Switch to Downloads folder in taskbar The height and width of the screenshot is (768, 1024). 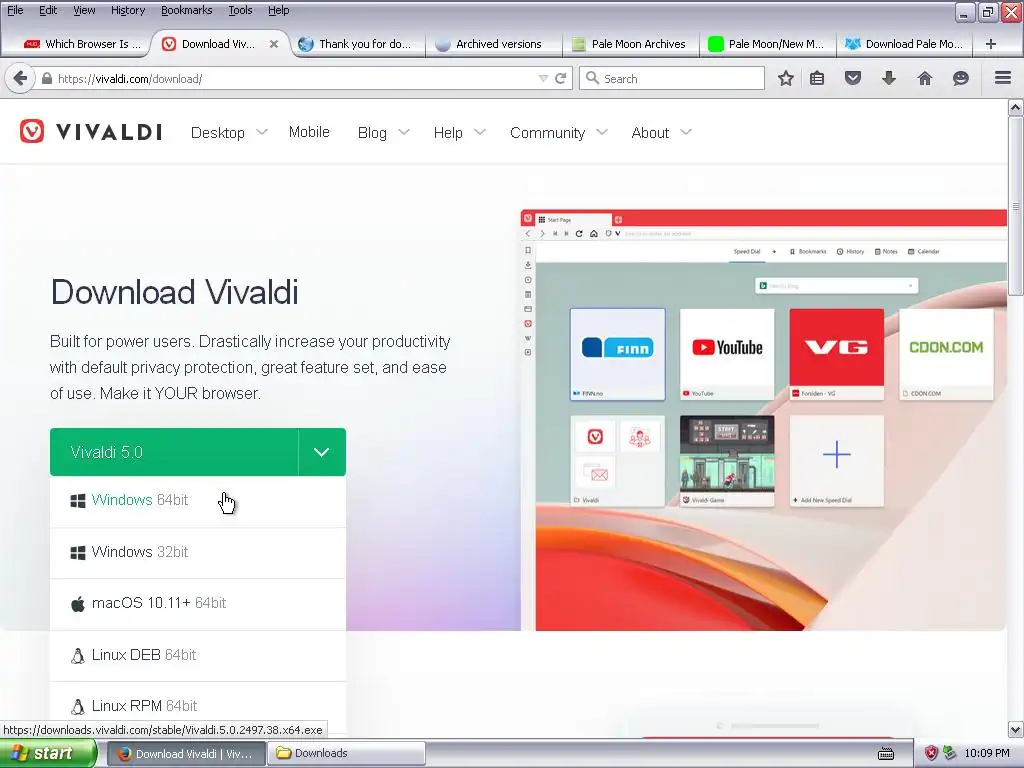point(347,754)
